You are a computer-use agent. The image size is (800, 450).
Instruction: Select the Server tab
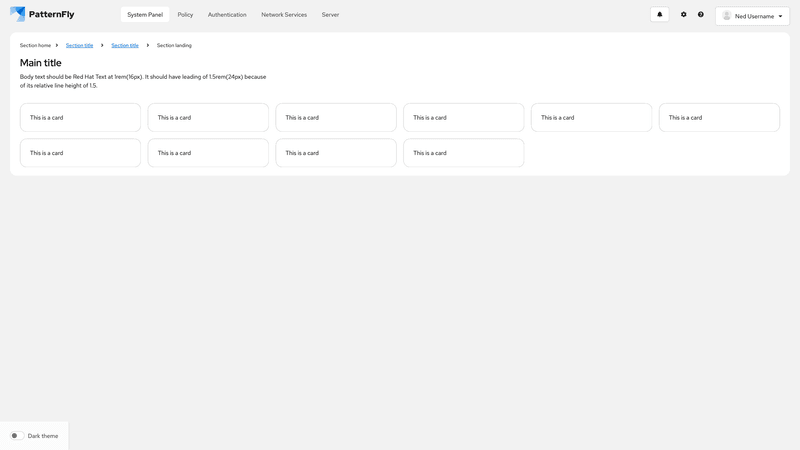tap(330, 14)
